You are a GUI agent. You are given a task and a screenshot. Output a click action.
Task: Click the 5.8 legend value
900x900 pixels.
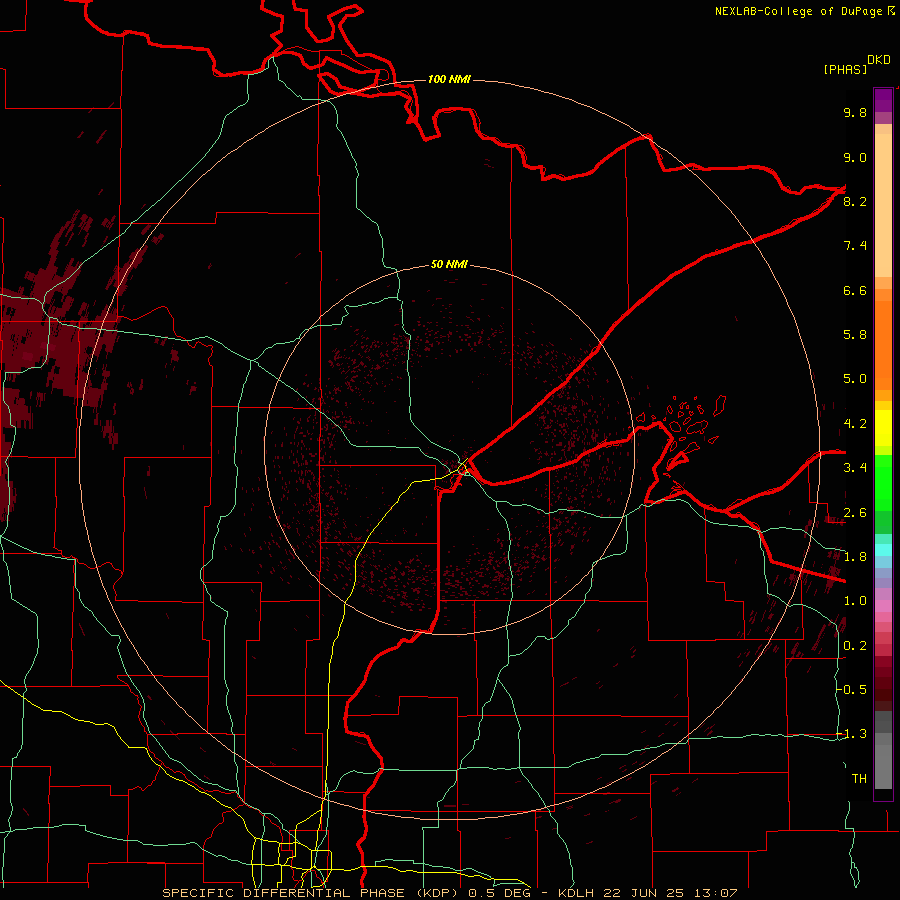pos(855,335)
